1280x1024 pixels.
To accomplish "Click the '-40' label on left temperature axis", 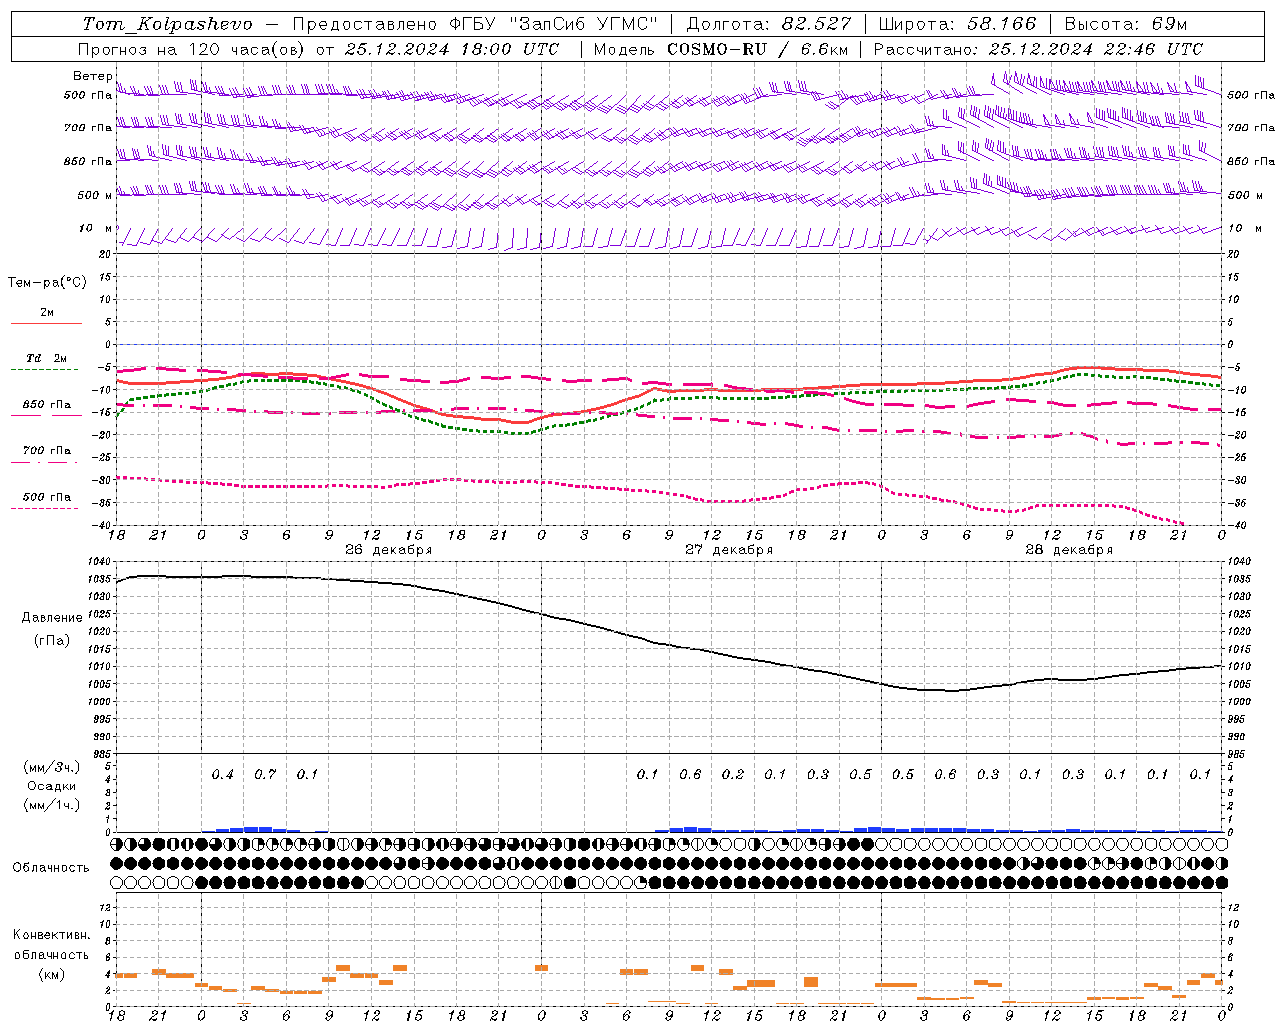I will pos(101,526).
